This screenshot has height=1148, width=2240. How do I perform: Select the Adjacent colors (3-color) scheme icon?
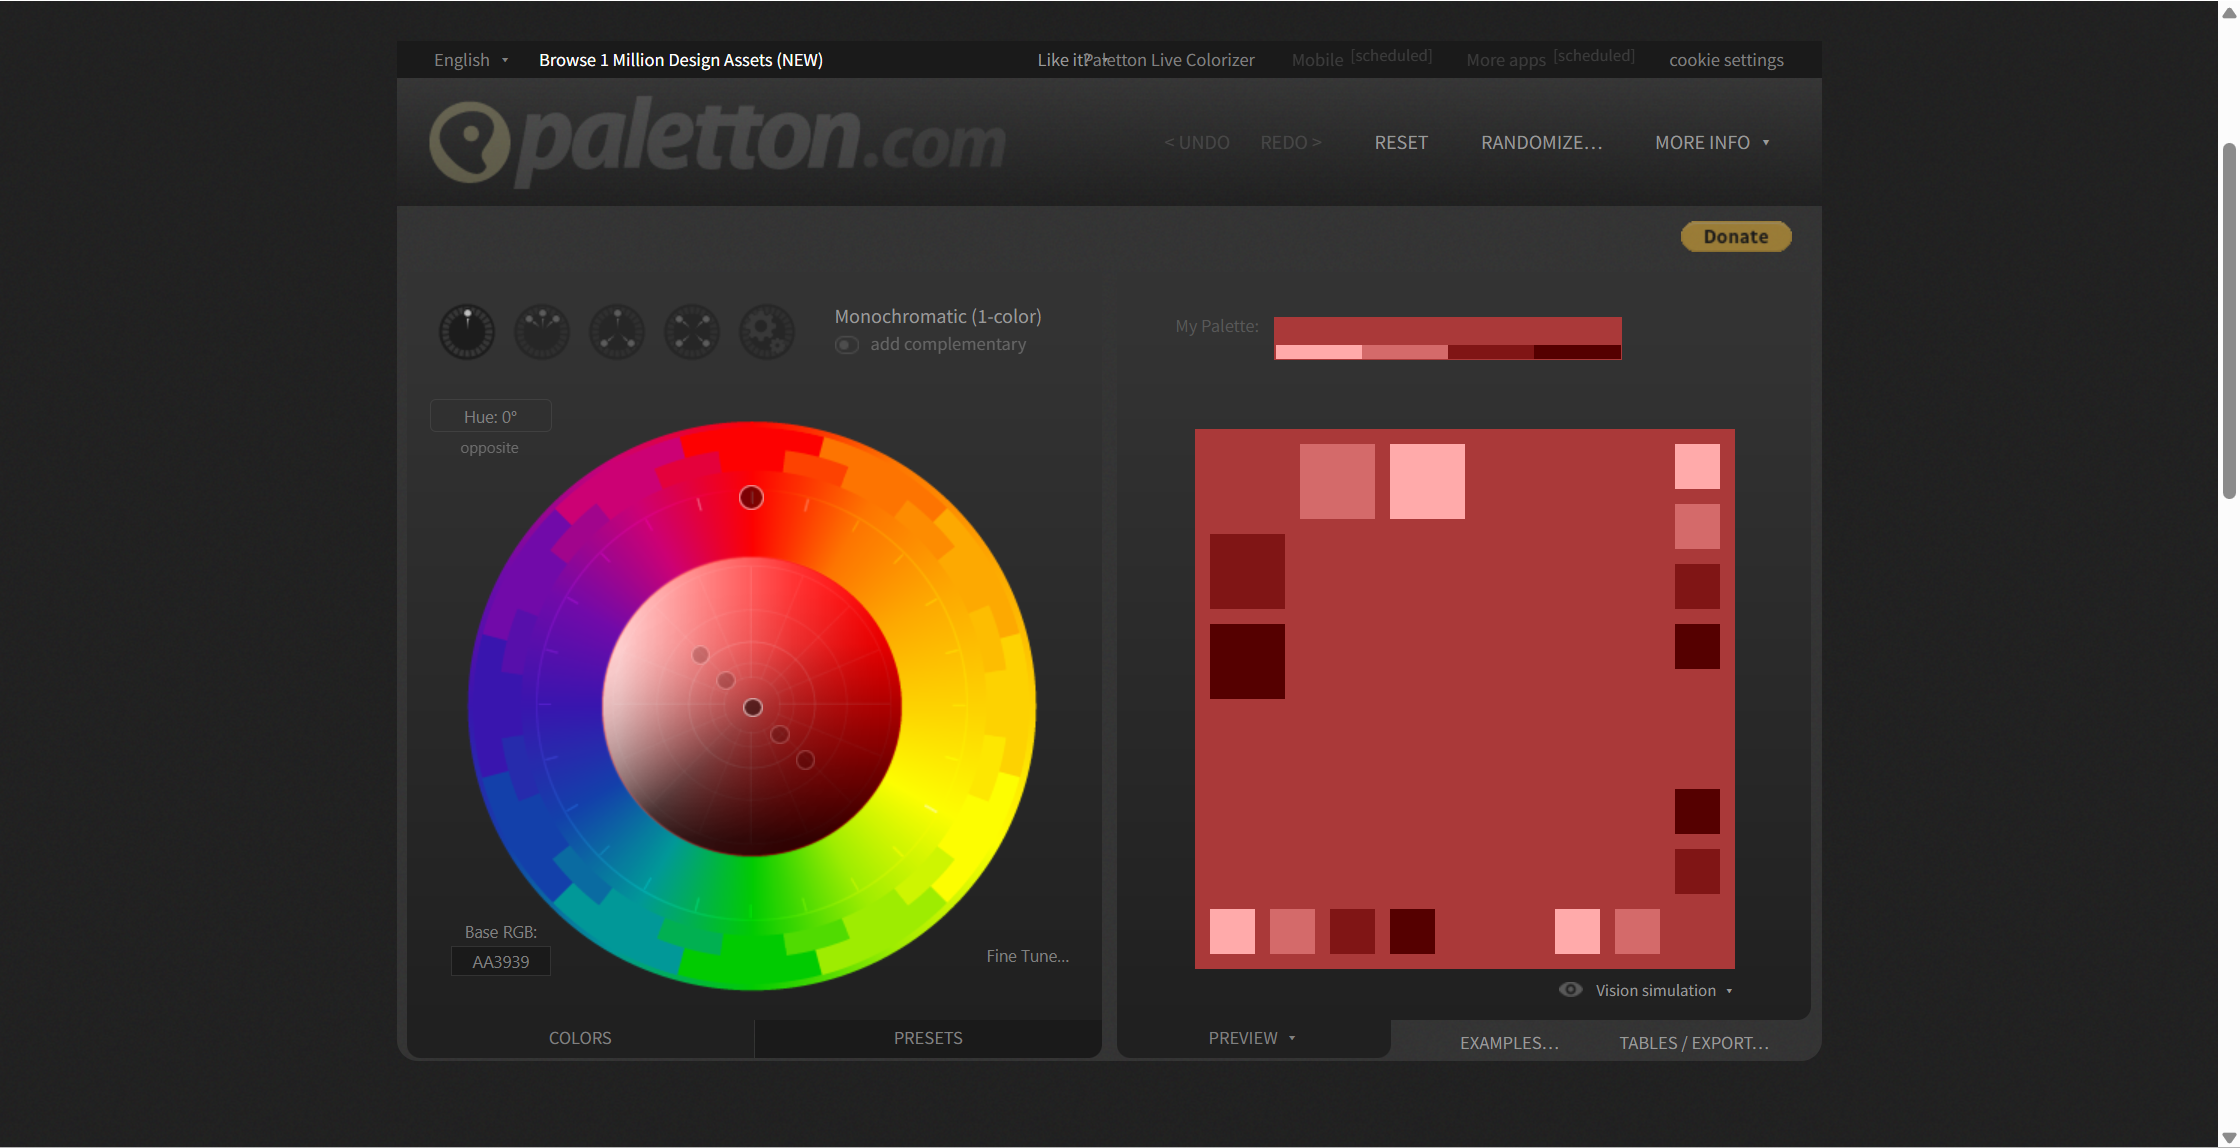(x=542, y=332)
